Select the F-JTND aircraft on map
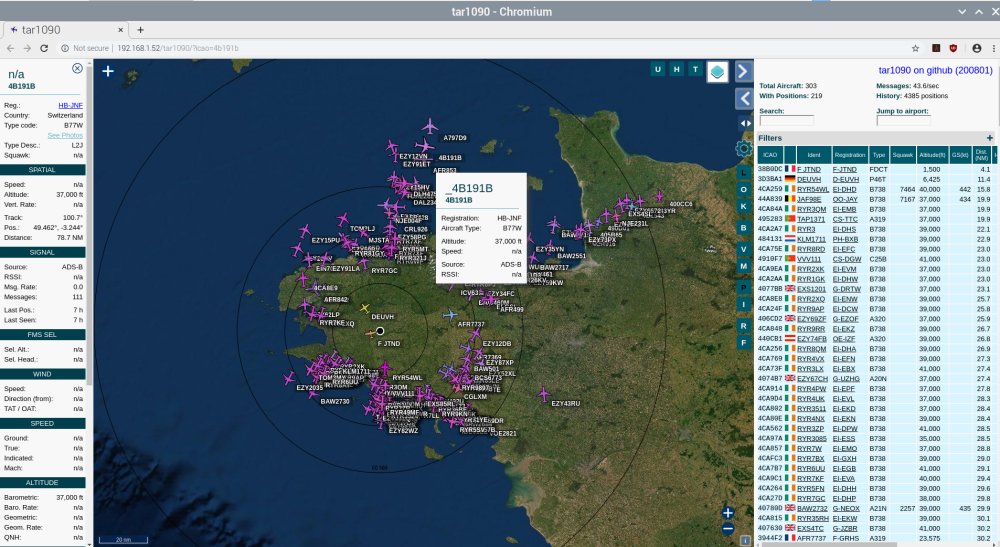 pyautogui.click(x=371, y=333)
